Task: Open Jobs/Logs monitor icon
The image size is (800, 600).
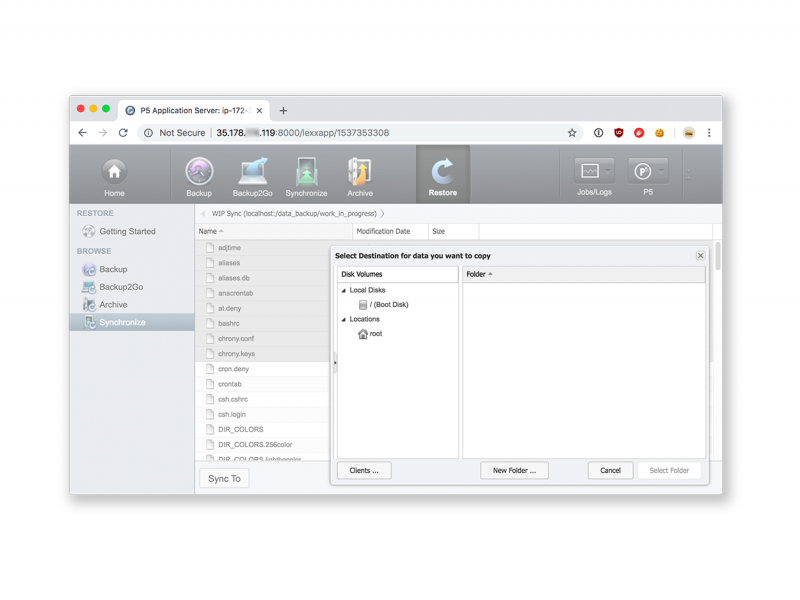Action: 590,171
